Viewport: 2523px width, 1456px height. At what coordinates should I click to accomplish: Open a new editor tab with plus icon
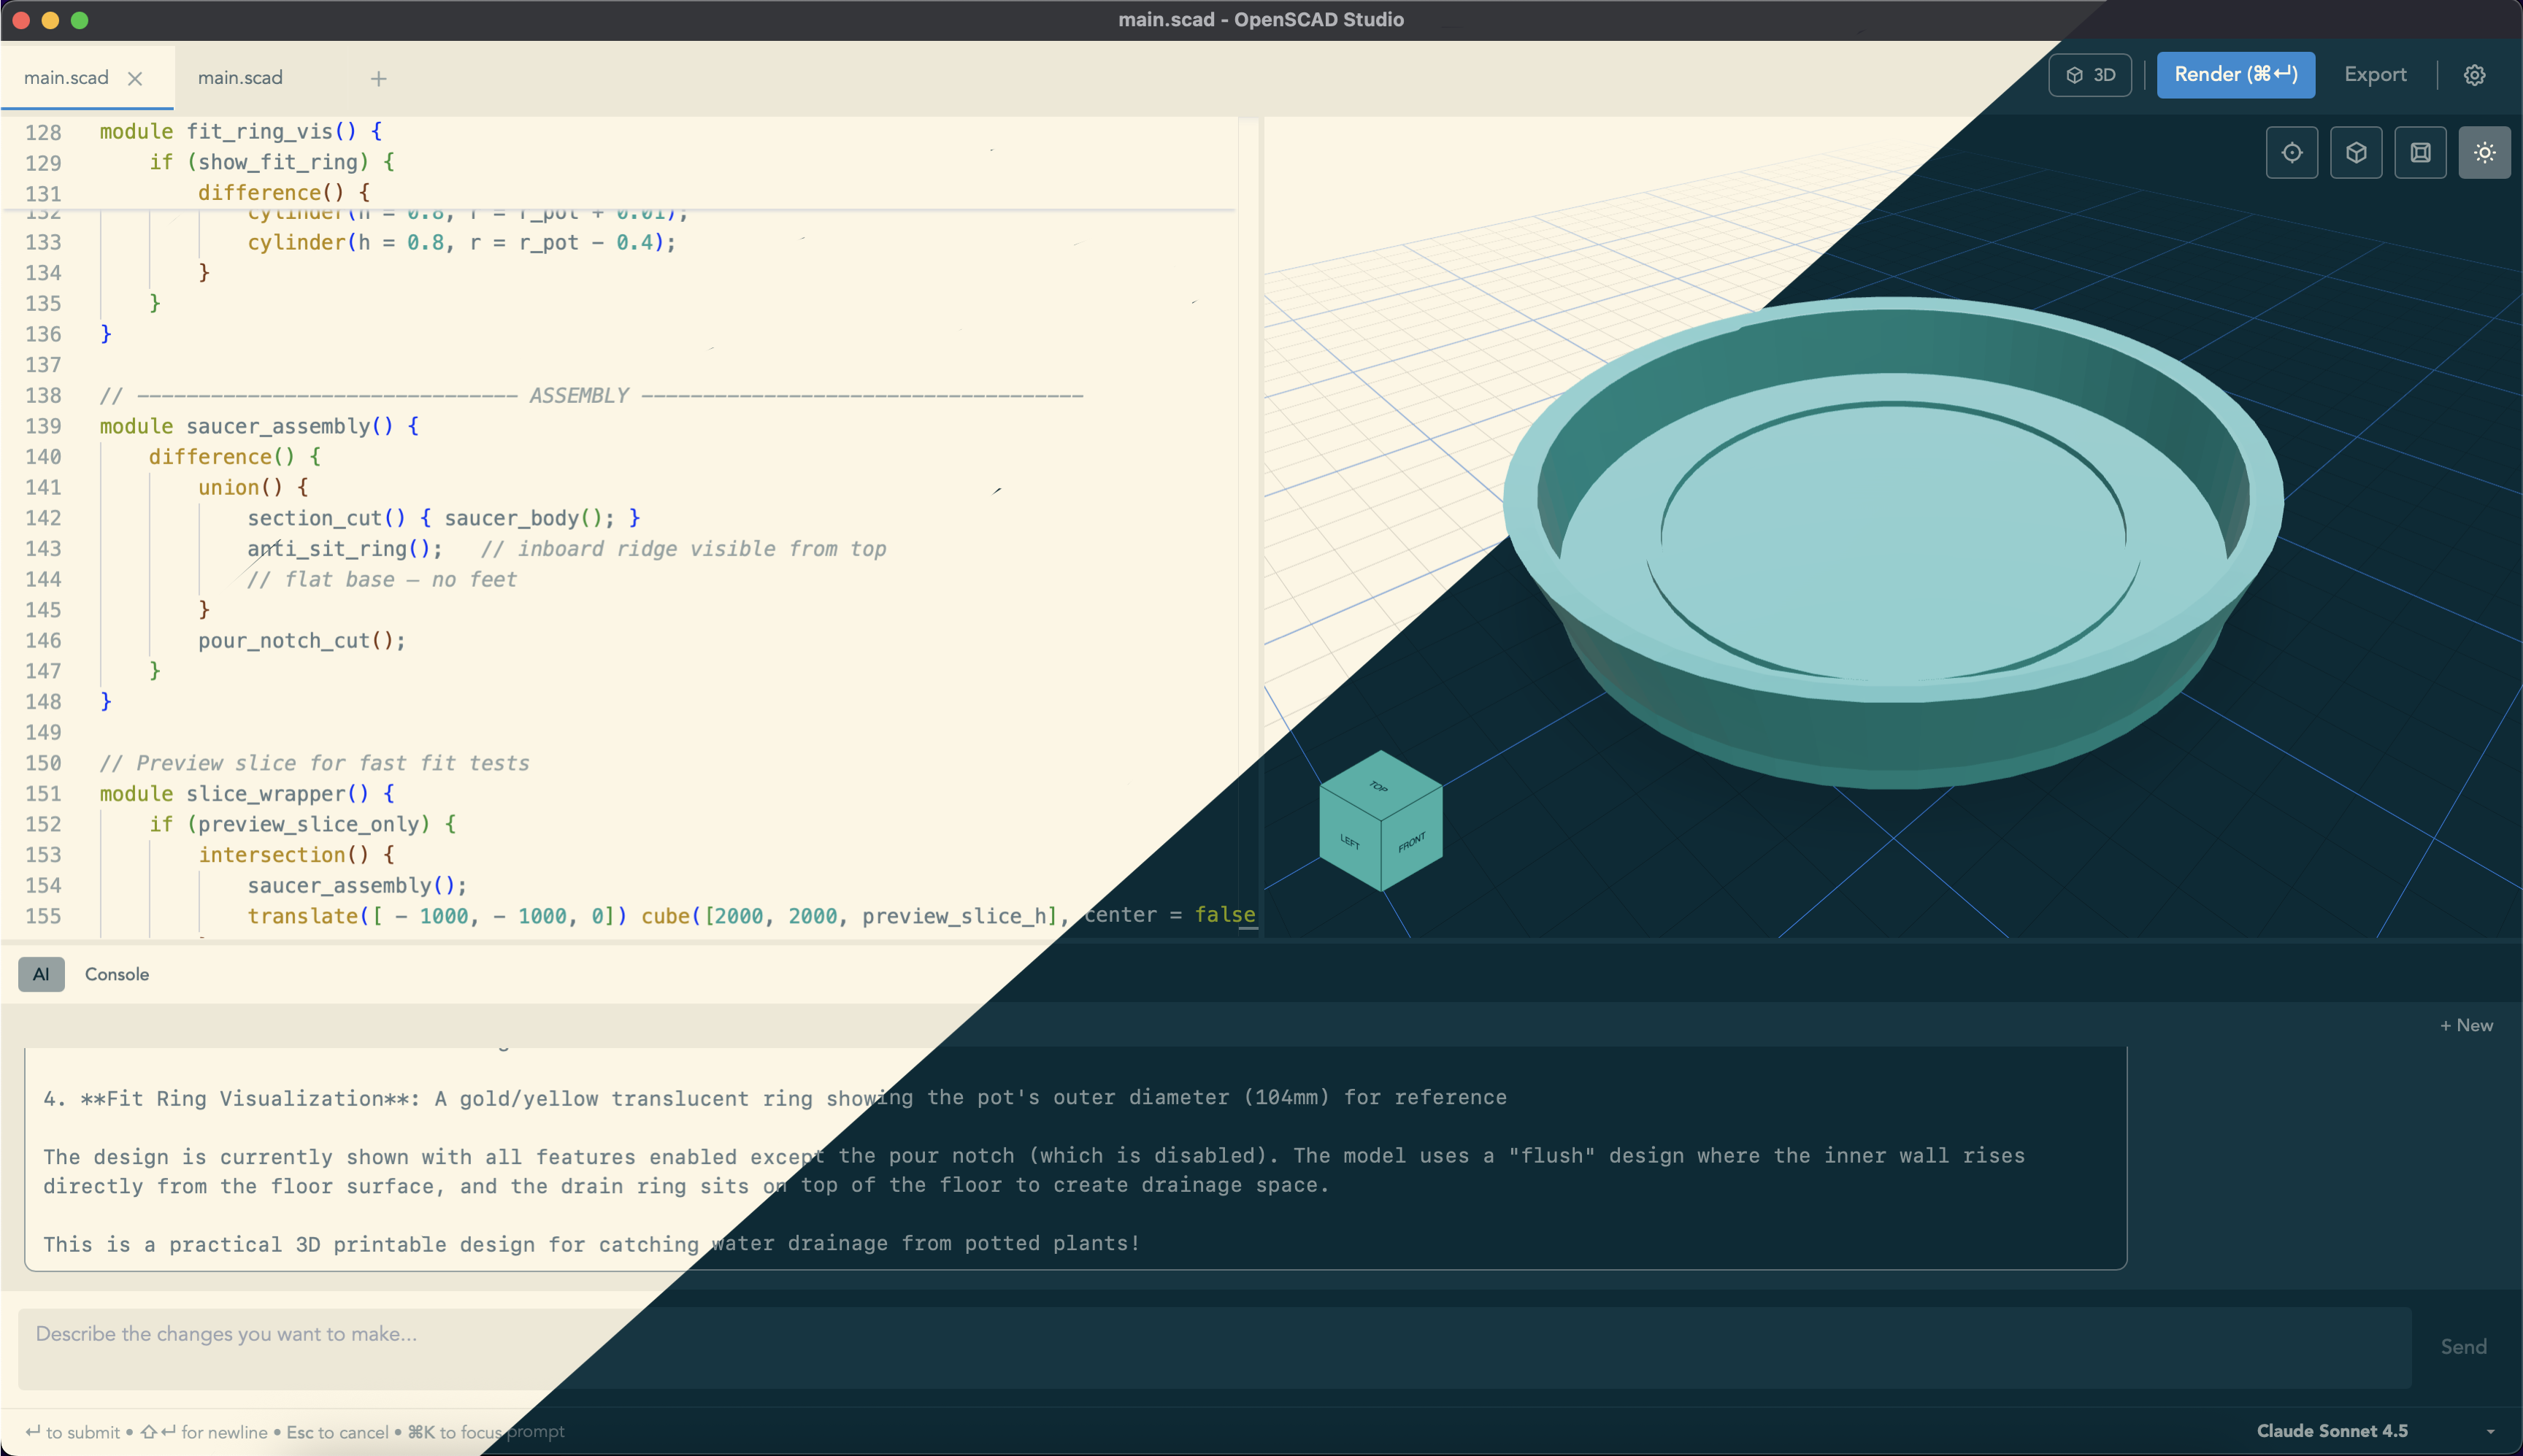(x=378, y=78)
